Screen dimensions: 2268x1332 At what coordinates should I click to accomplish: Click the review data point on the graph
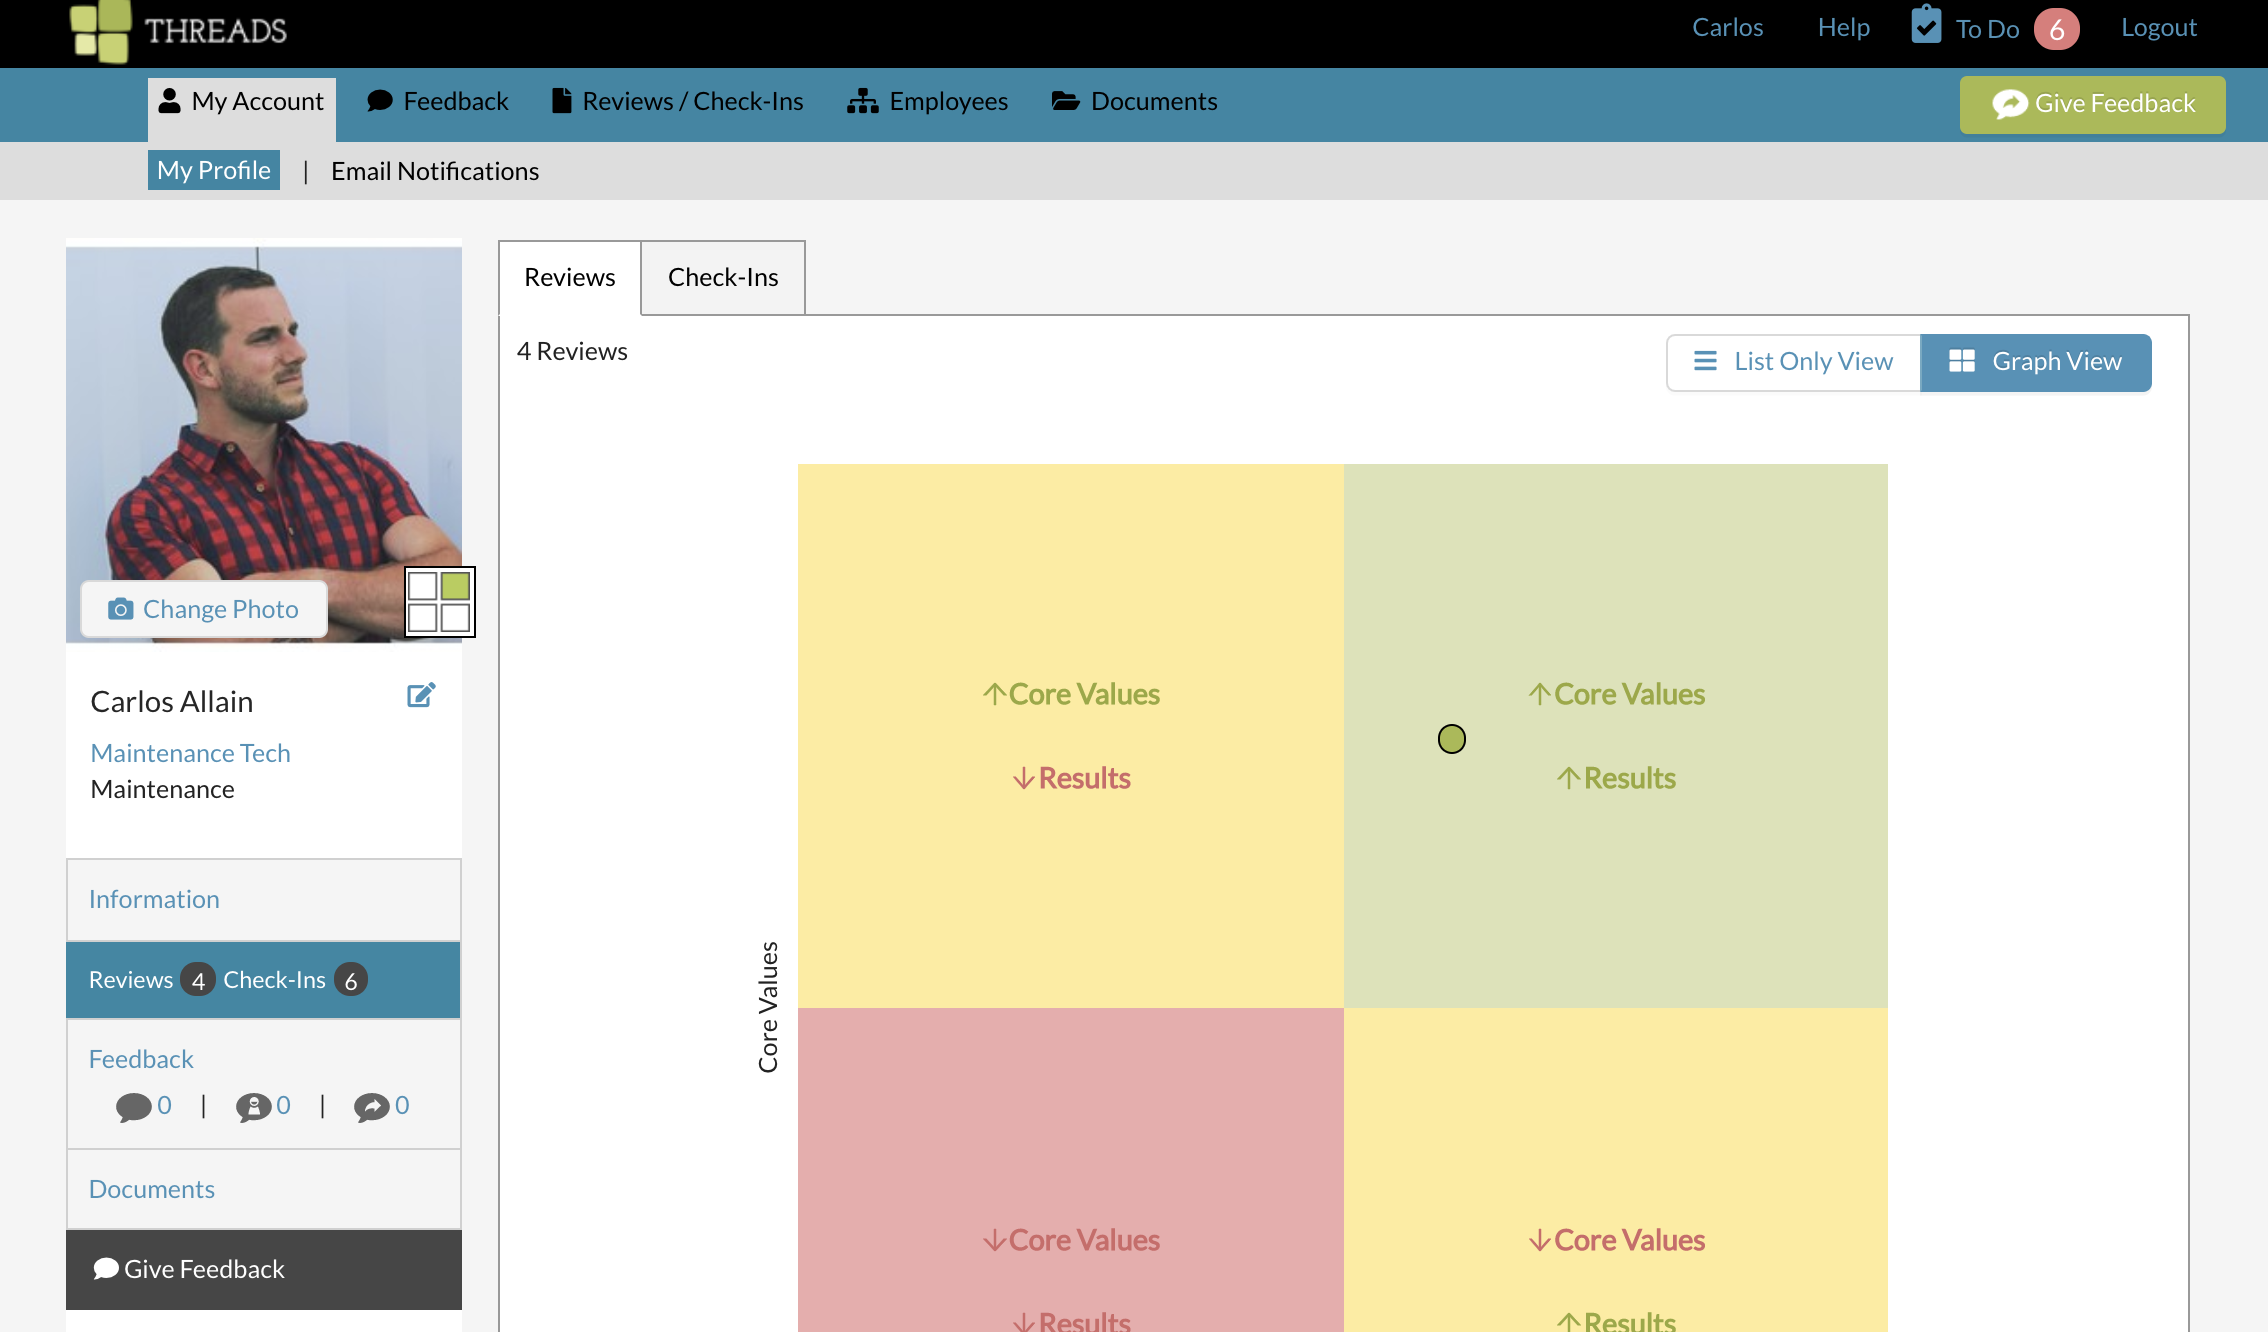(1452, 738)
